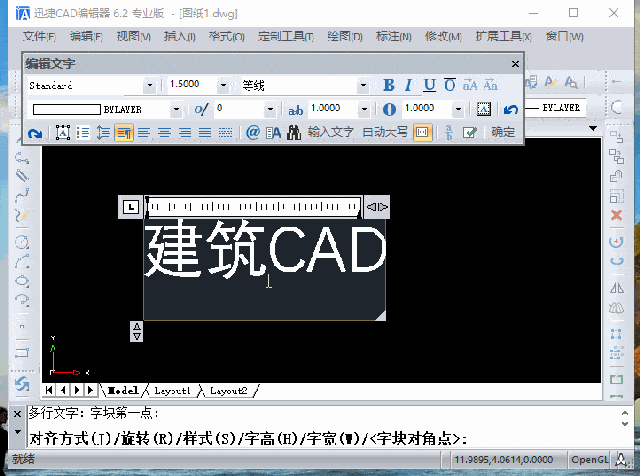Click the background mask icon
640x476 pixels.
[x=484, y=109]
